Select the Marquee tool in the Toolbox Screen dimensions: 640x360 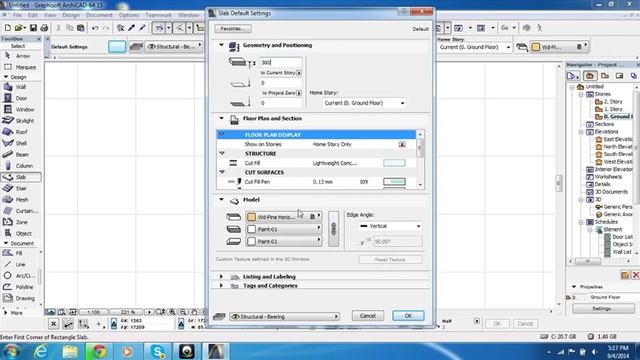coord(20,67)
